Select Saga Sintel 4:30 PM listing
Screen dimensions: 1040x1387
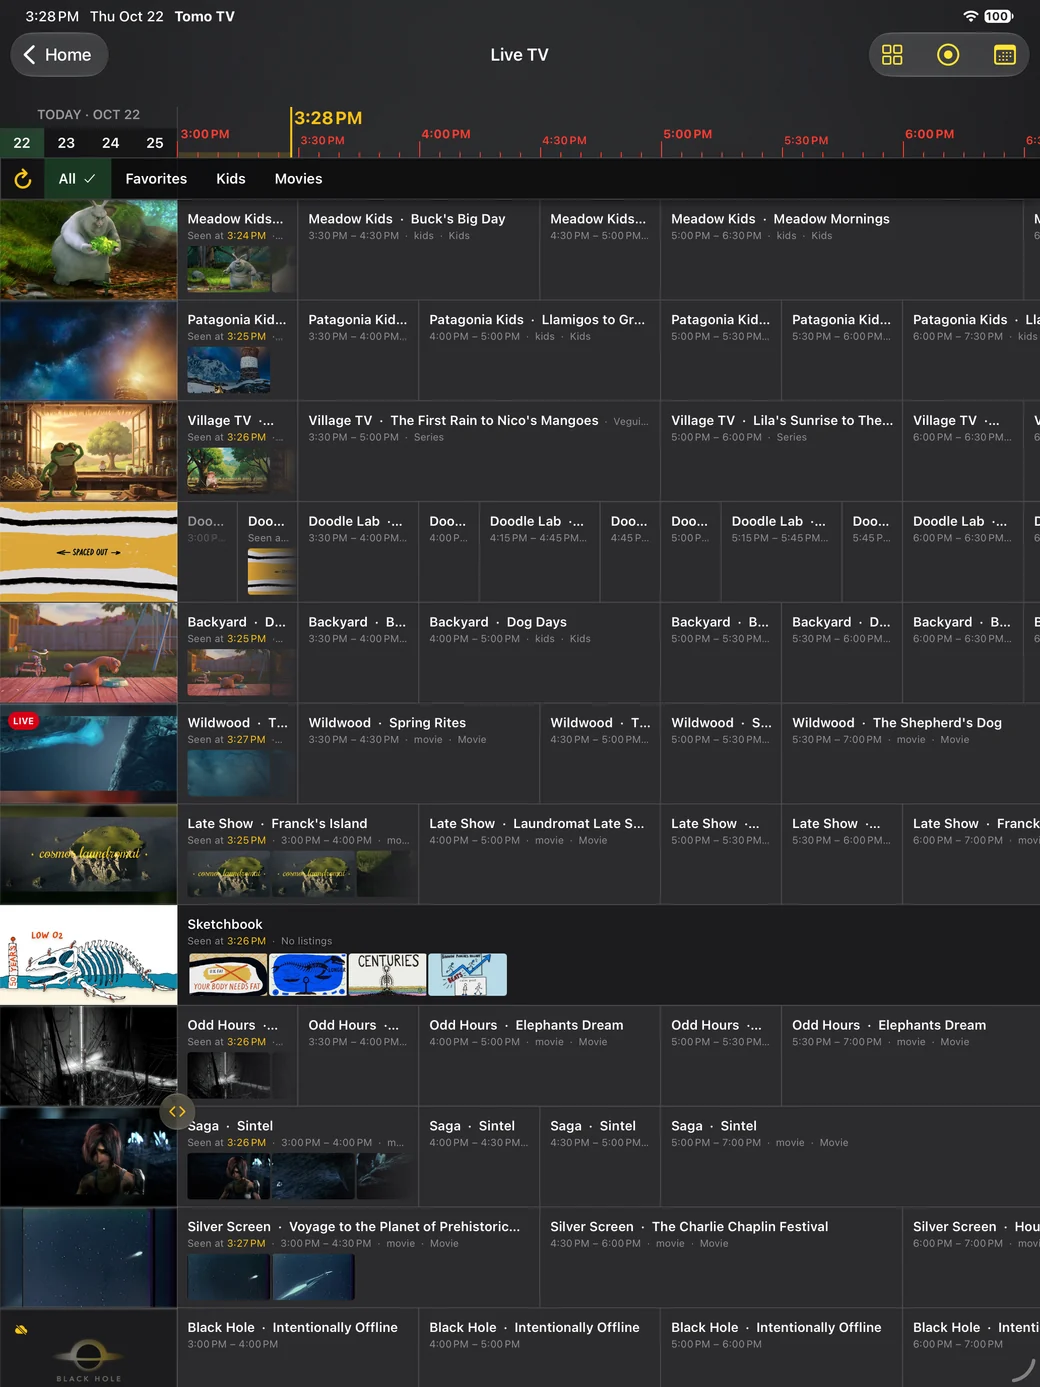point(600,1157)
